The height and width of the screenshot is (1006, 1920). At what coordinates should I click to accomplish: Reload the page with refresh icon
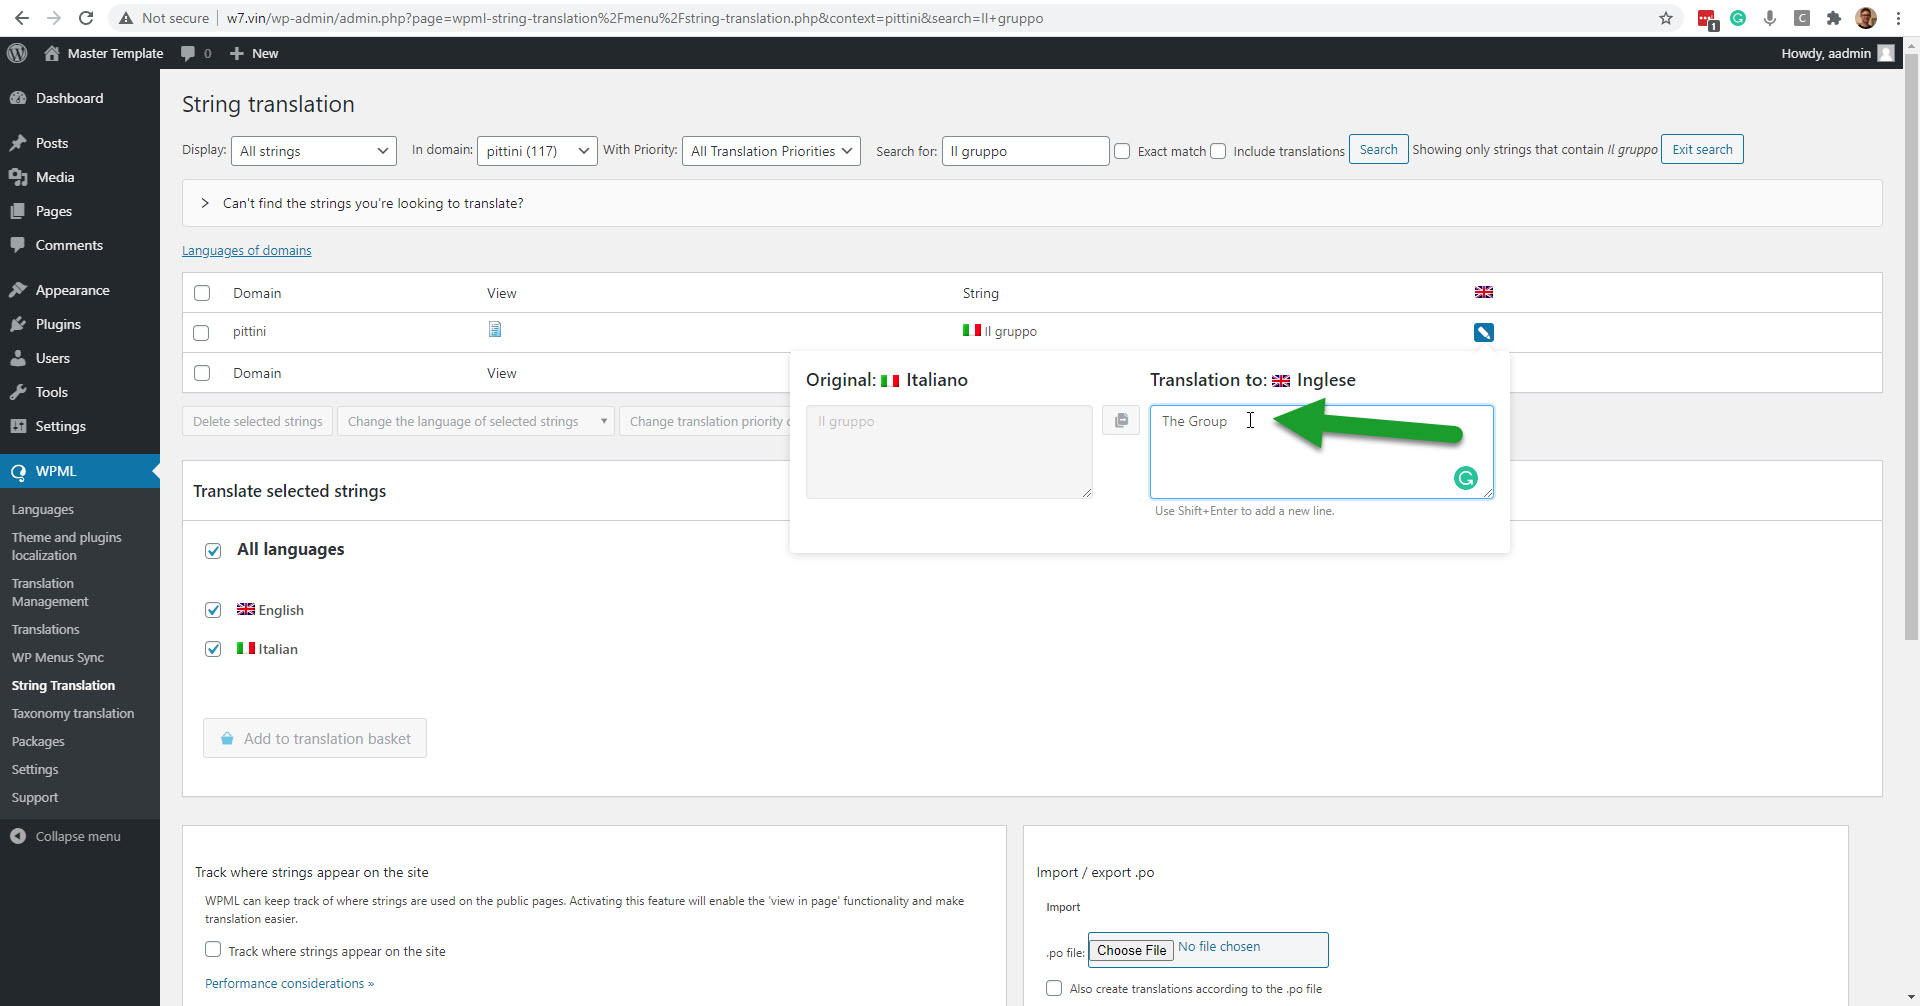(86, 18)
